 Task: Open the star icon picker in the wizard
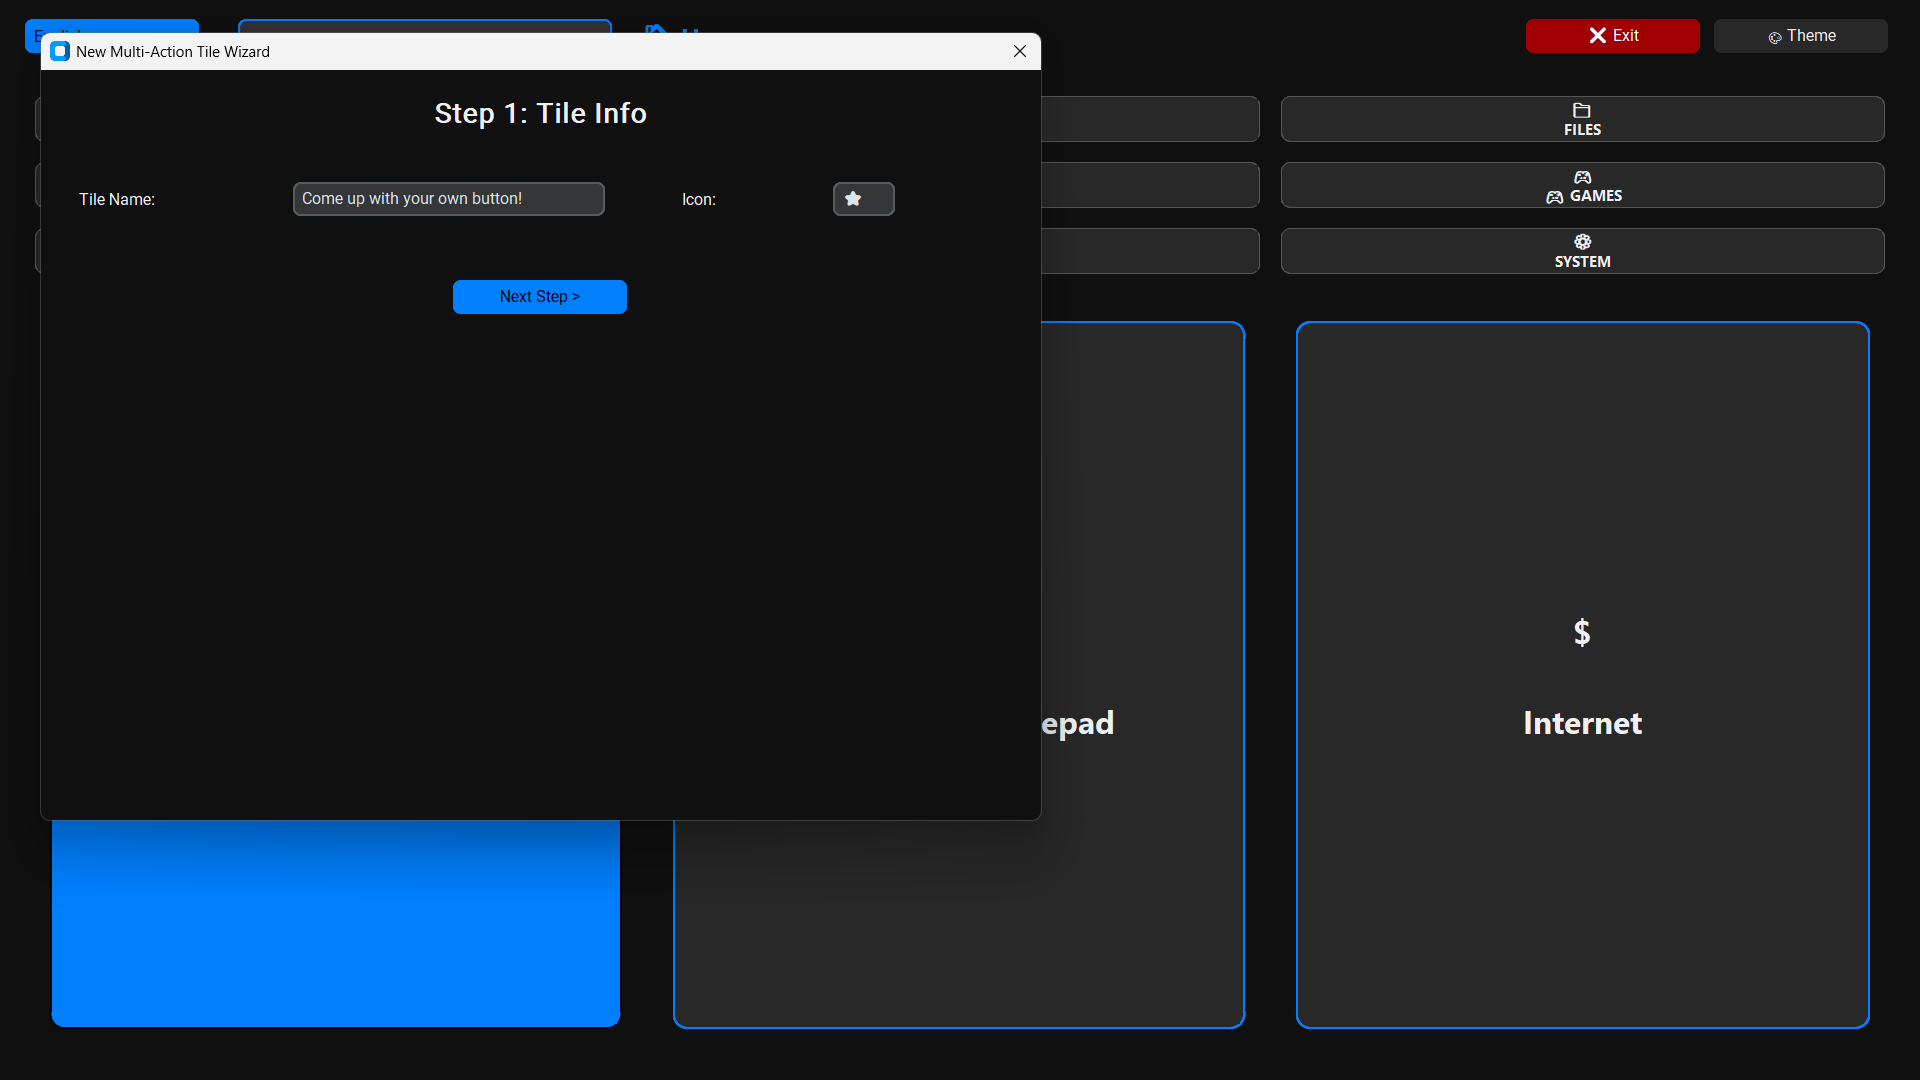pos(863,198)
